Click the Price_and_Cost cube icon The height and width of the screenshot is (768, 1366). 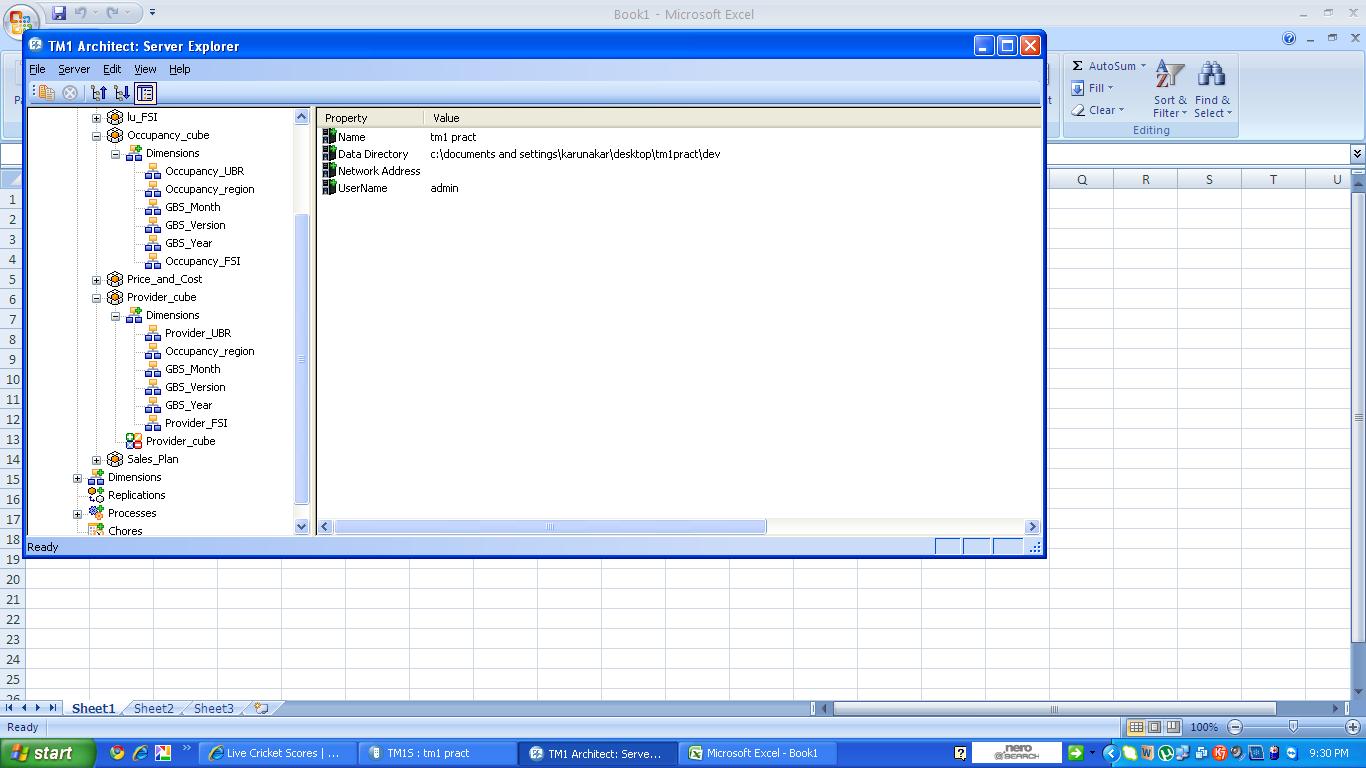point(115,279)
